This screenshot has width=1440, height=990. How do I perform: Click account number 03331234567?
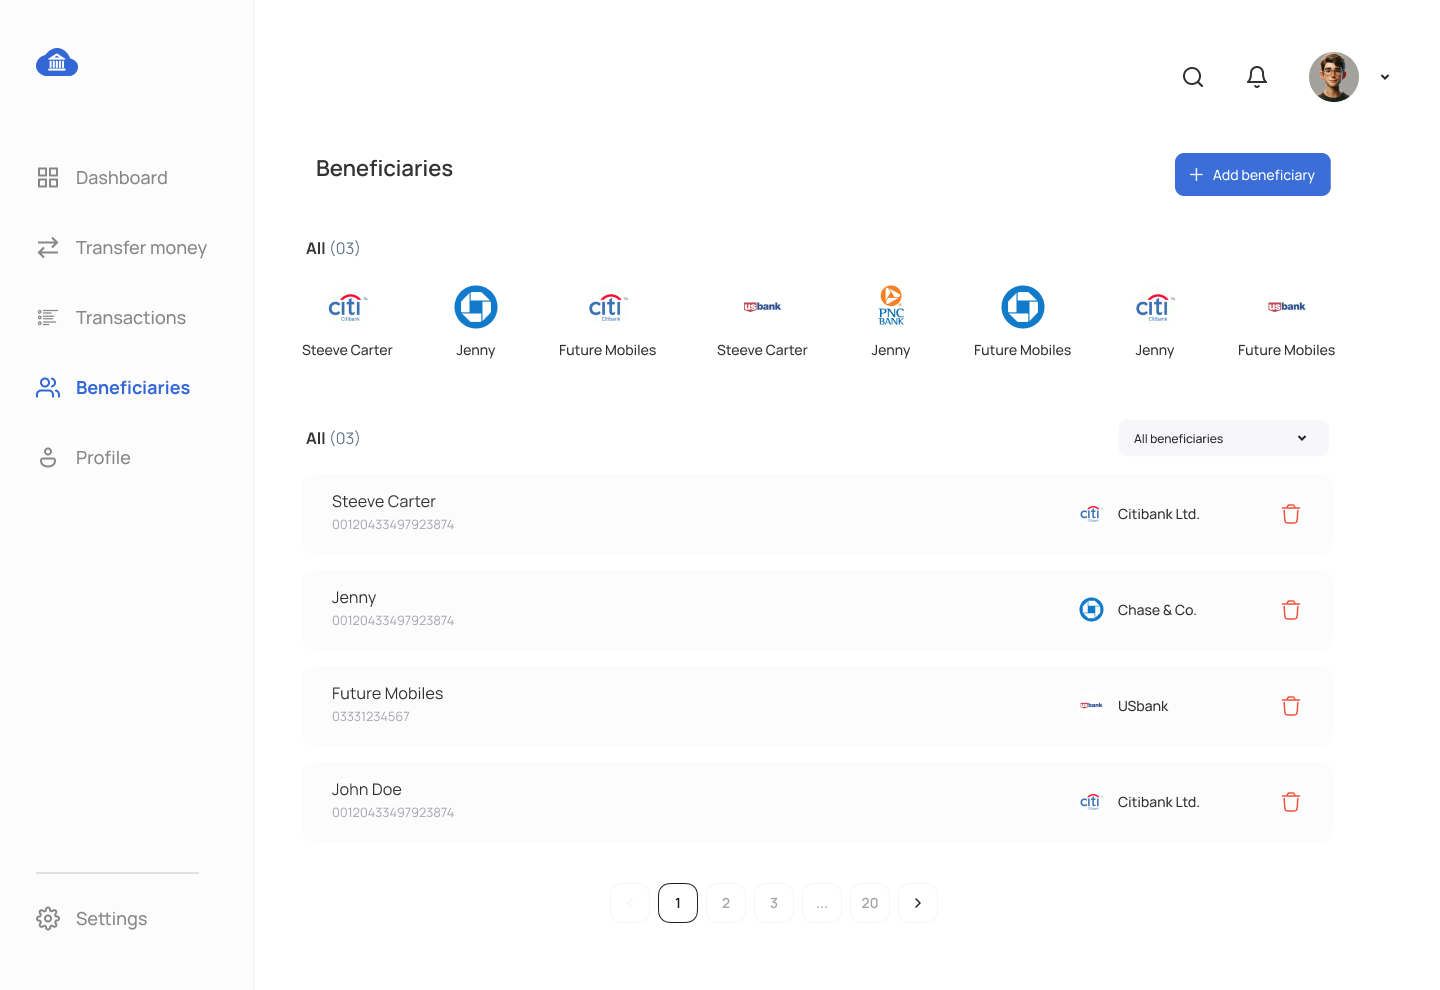click(371, 717)
